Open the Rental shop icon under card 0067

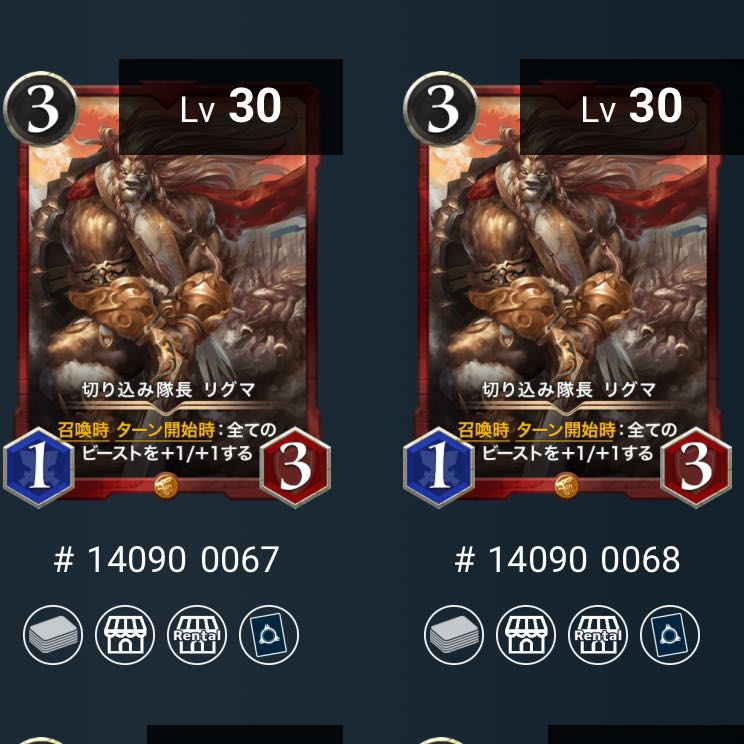point(197,635)
